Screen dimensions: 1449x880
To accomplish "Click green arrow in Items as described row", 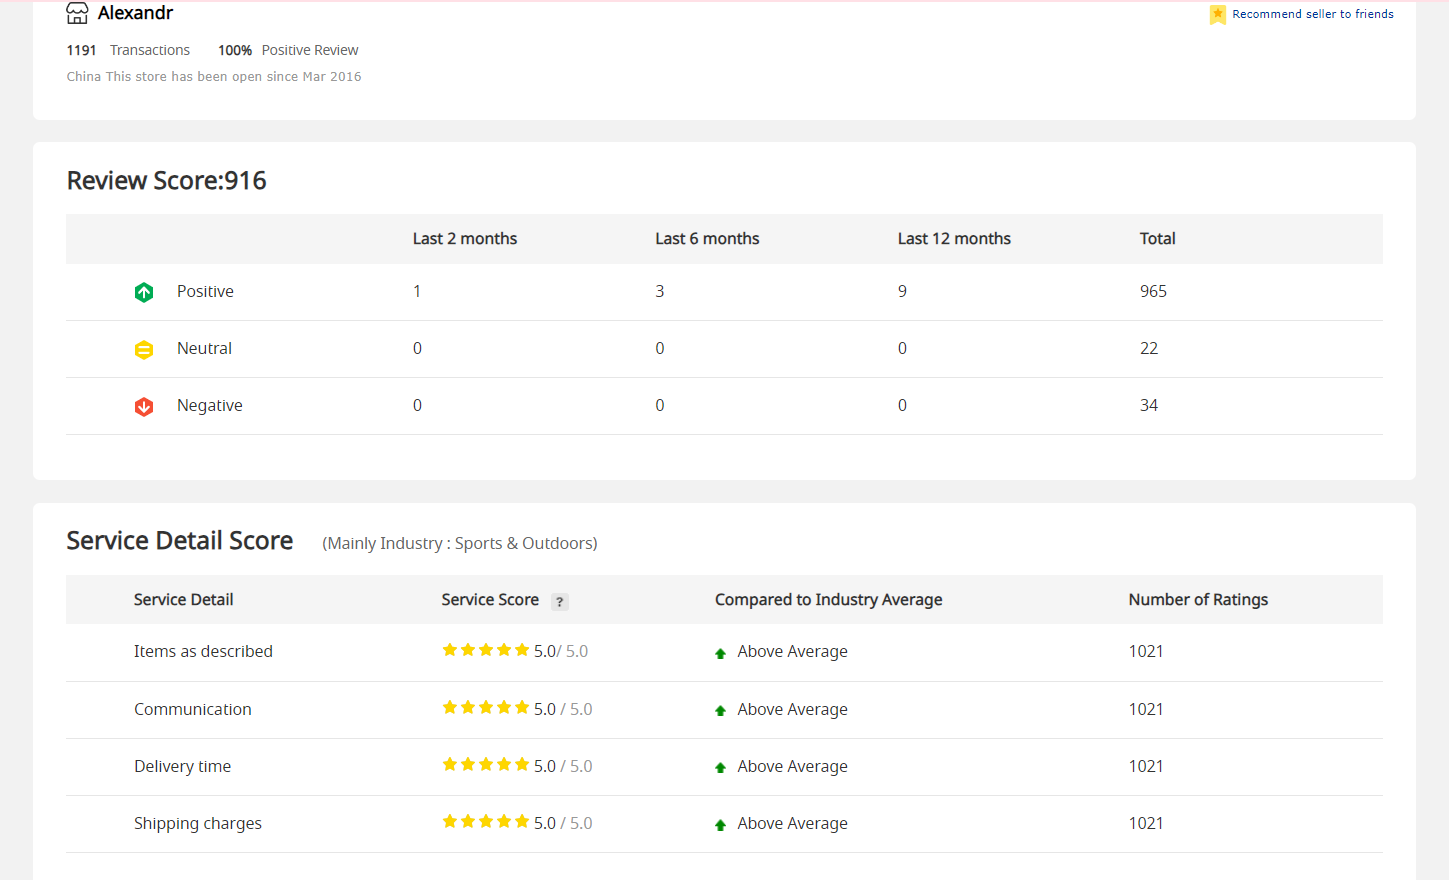I will point(720,653).
